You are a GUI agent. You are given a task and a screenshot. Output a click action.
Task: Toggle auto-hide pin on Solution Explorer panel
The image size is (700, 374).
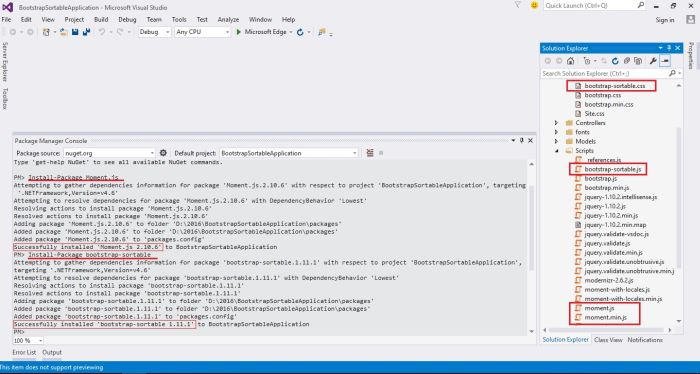[669, 48]
